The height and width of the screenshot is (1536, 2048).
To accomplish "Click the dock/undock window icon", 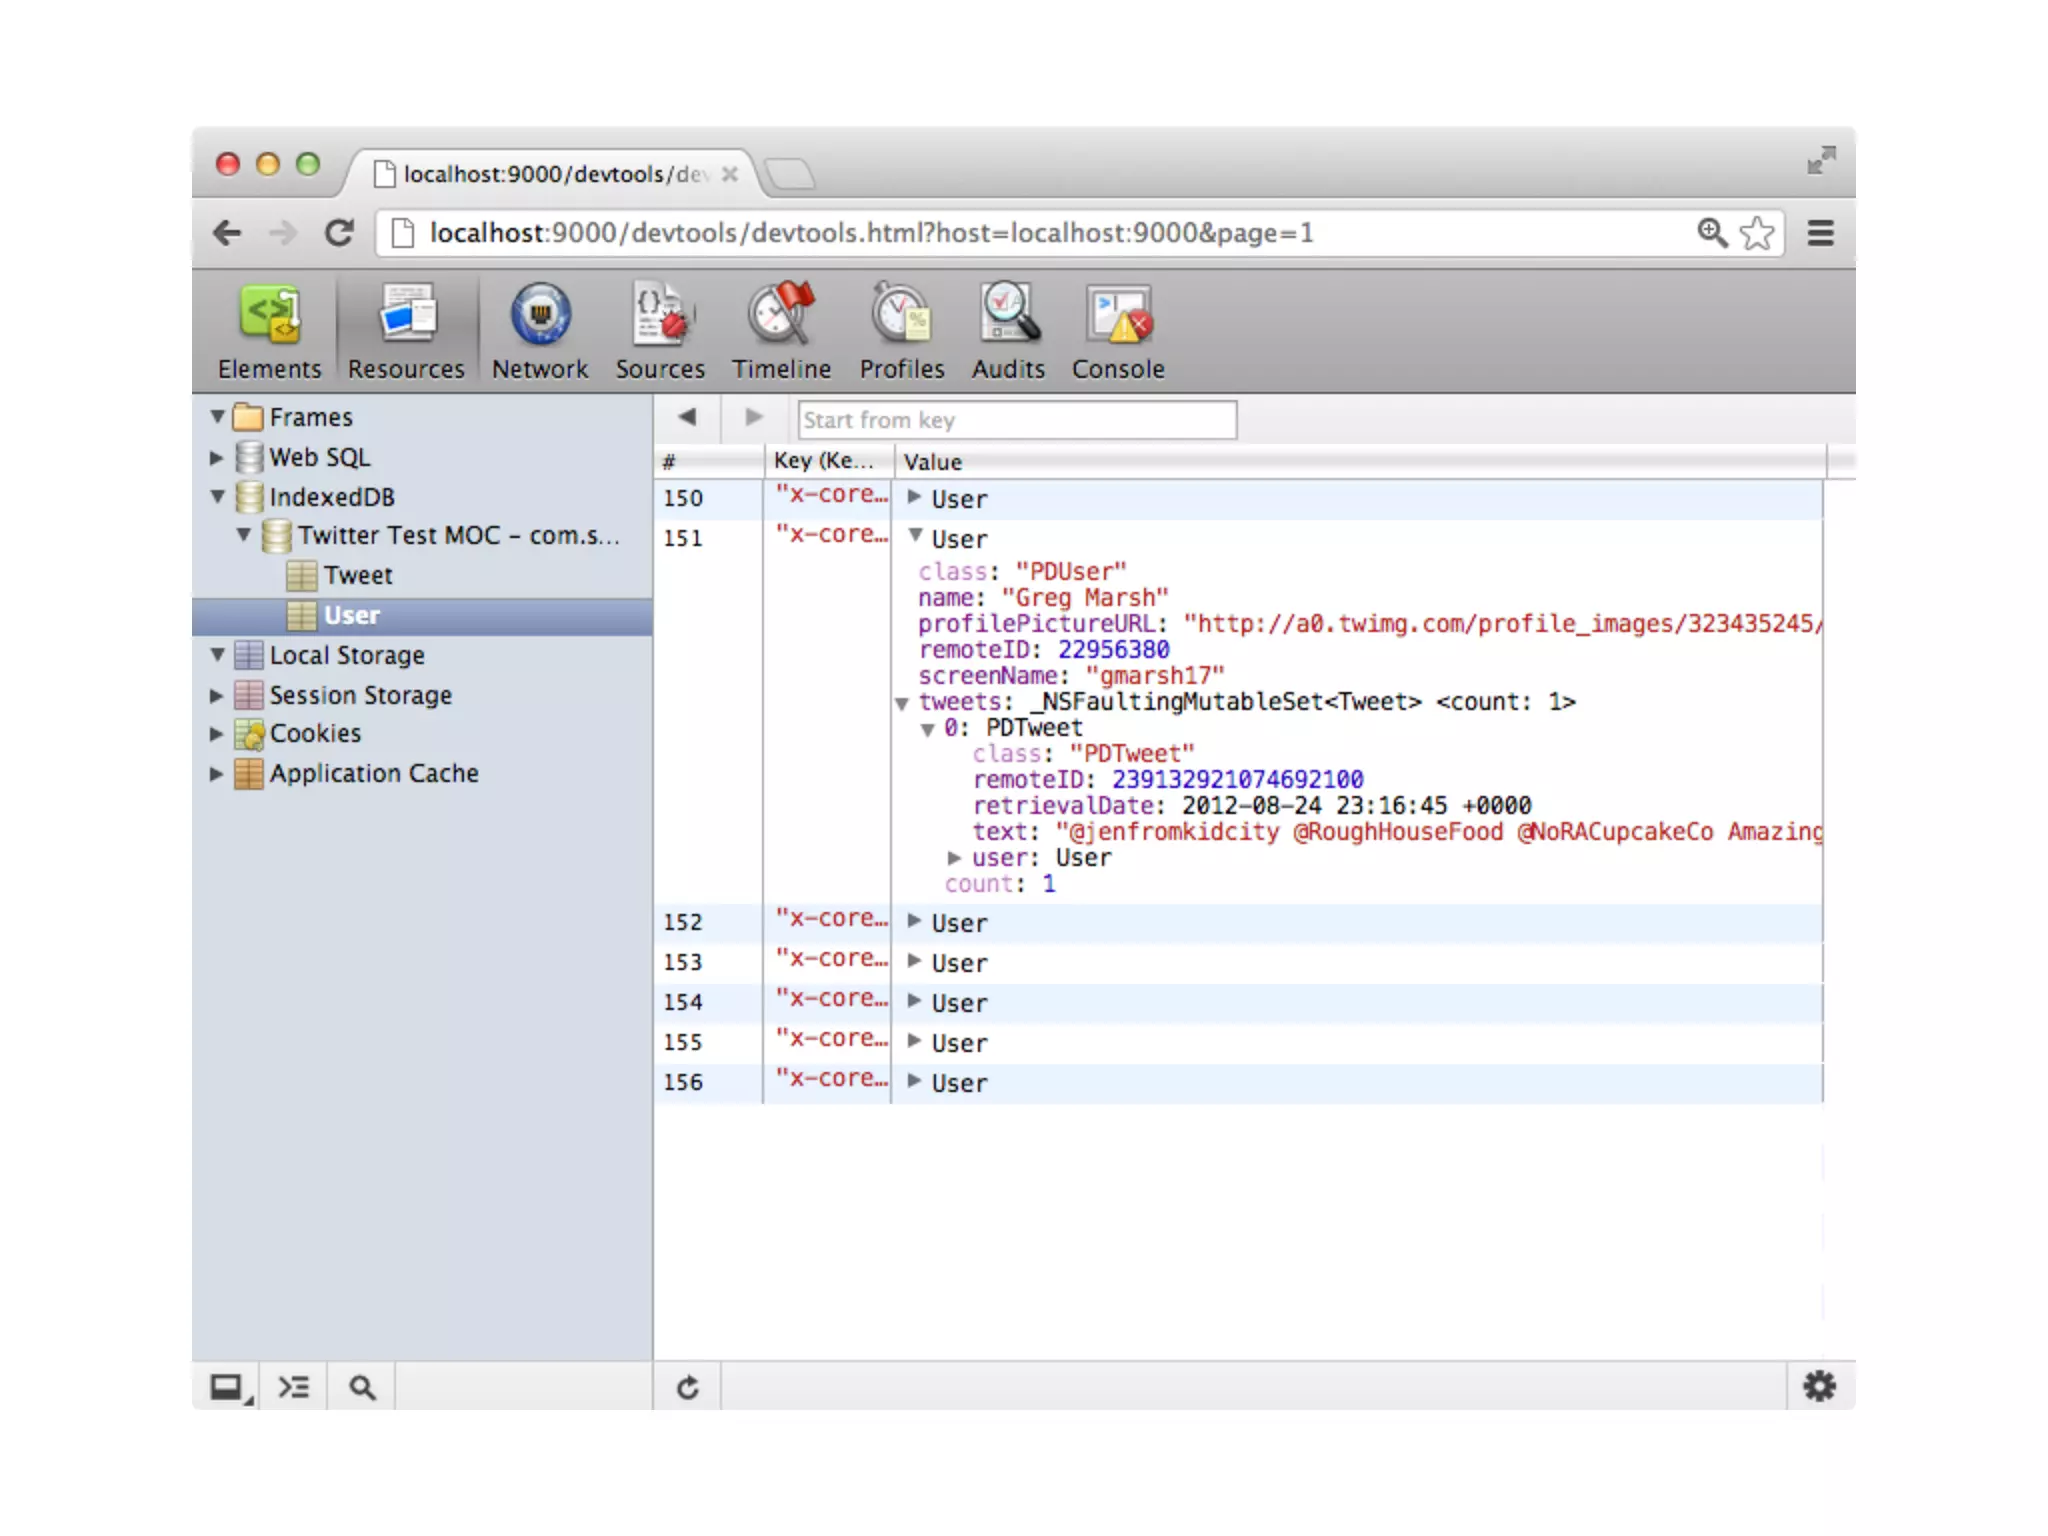I will (x=228, y=1387).
